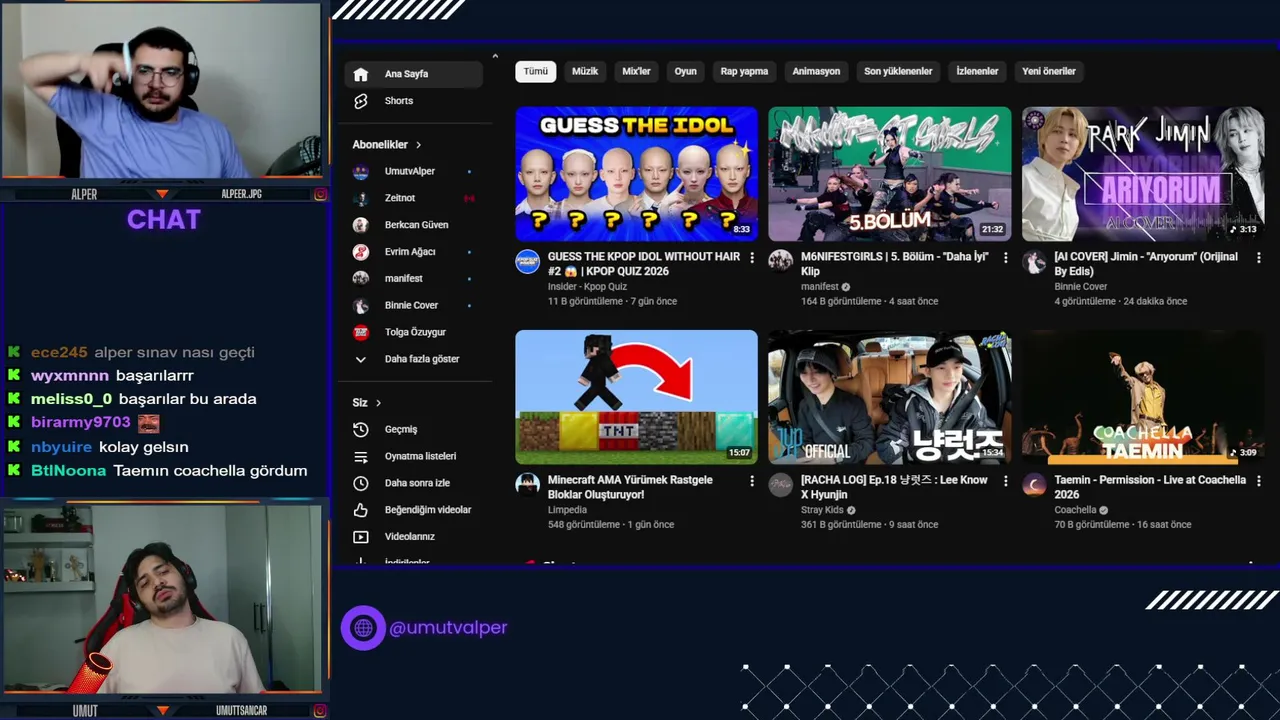
Task: Play the car interior RACHA LOG thumbnail
Action: (x=889, y=397)
